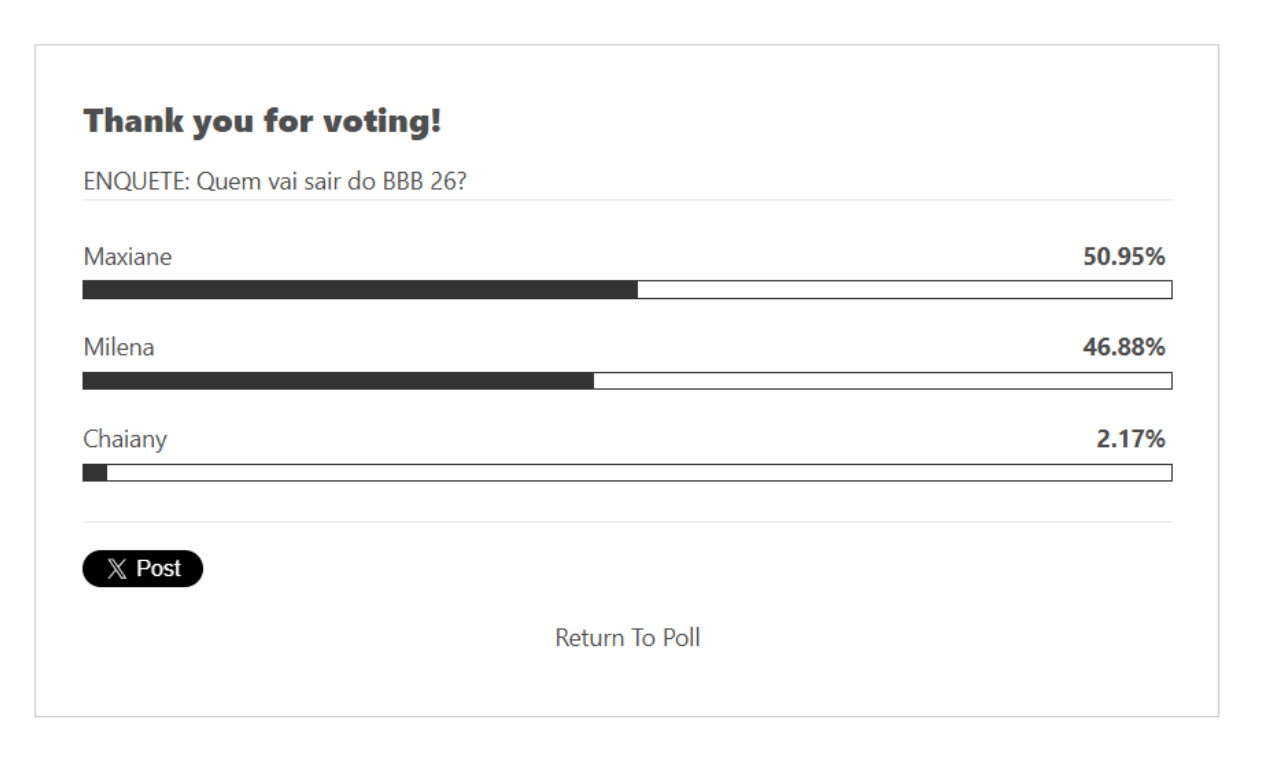Image resolution: width=1280 pixels, height=768 pixels.
Task: Click the 2.17% vote percentage
Action: [1130, 439]
